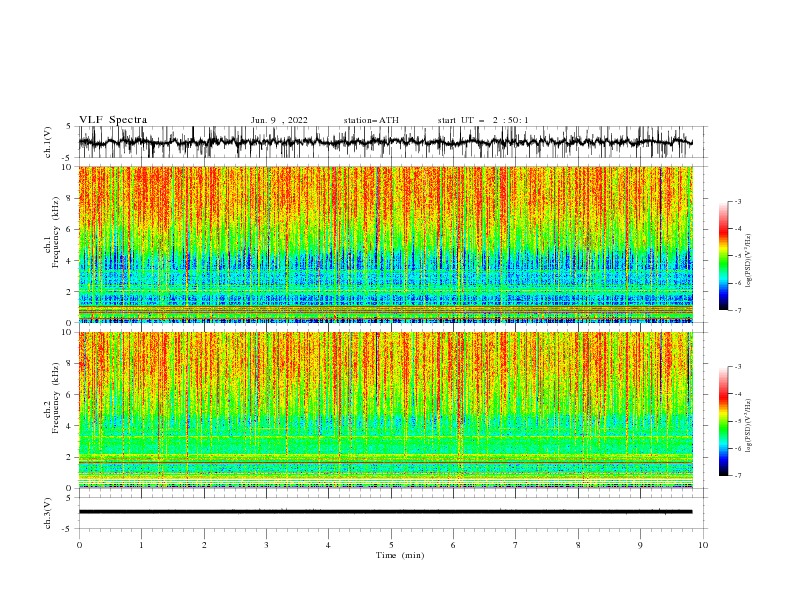792x612 pixels.
Task: Click the "-3" label on ch.1 color bar
Action: tap(738, 201)
